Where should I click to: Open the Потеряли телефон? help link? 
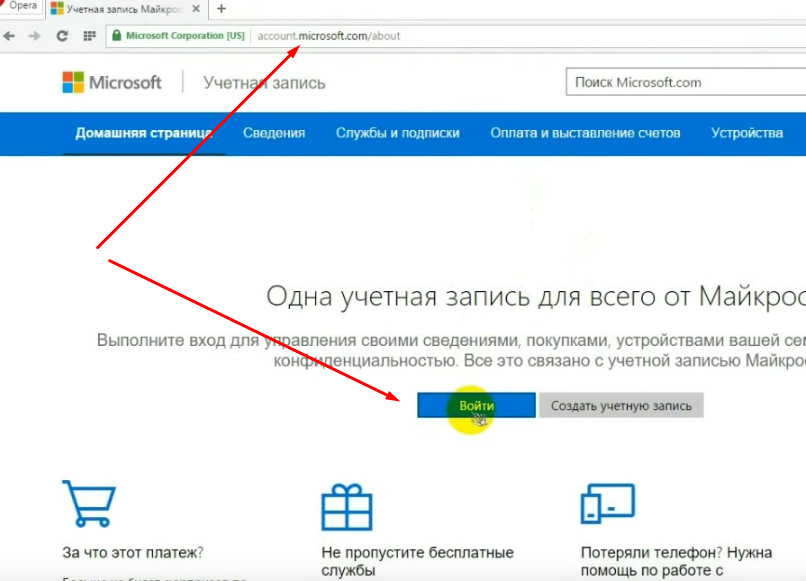click(x=676, y=561)
